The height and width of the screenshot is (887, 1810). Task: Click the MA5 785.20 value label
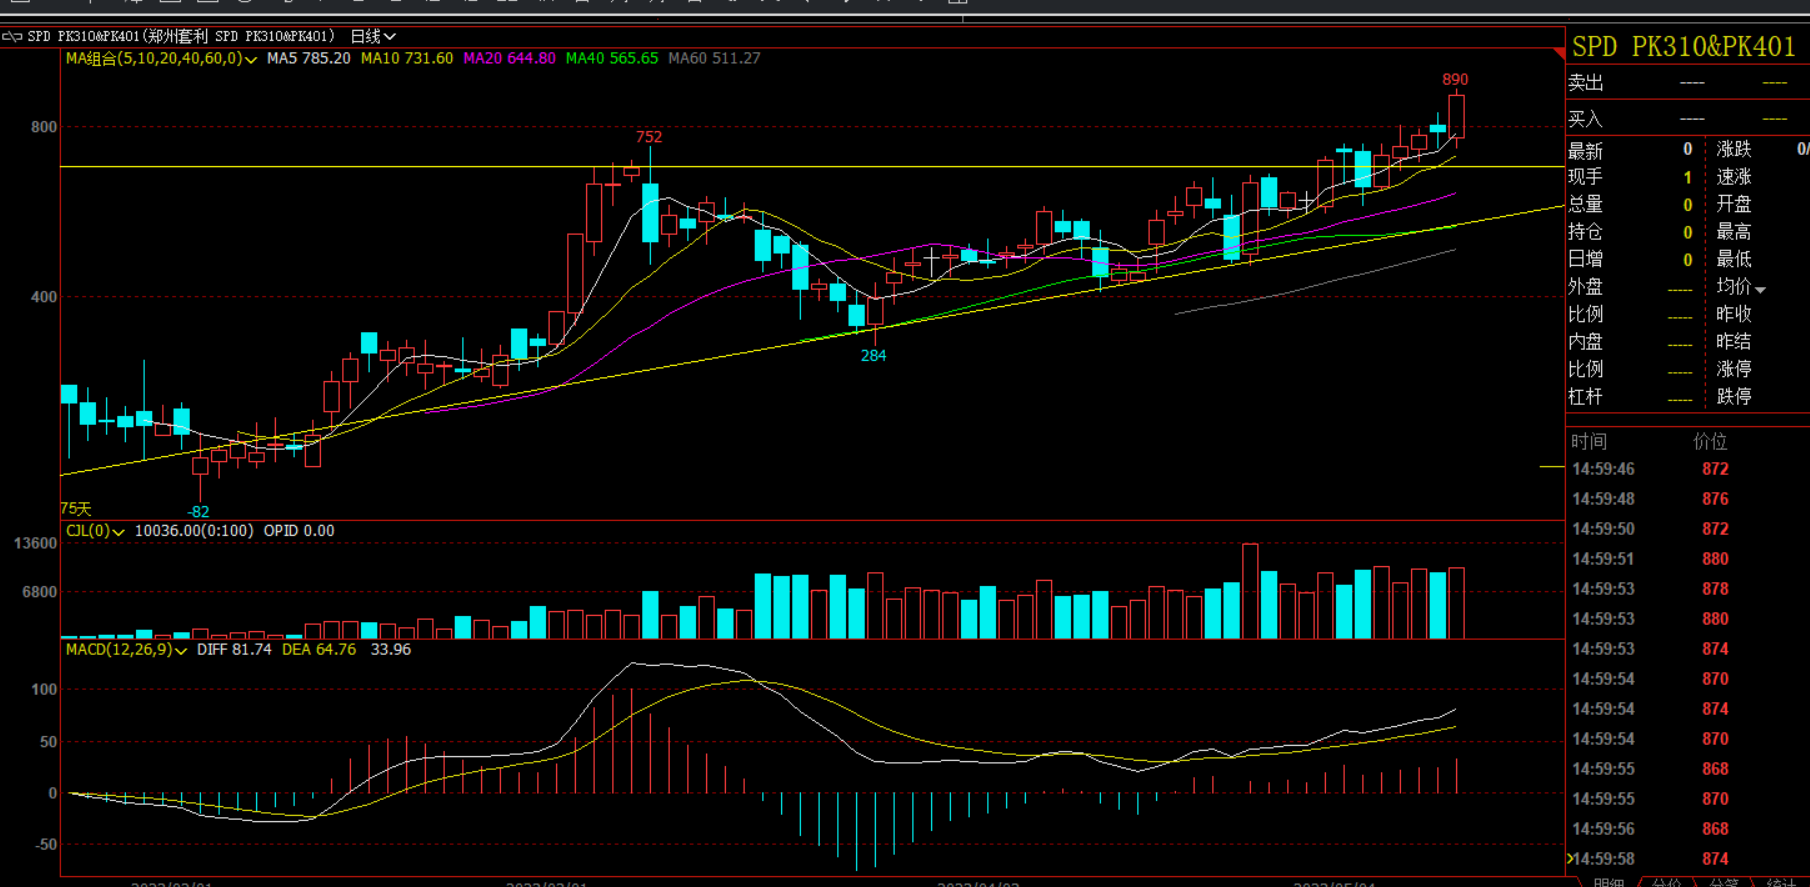[308, 59]
